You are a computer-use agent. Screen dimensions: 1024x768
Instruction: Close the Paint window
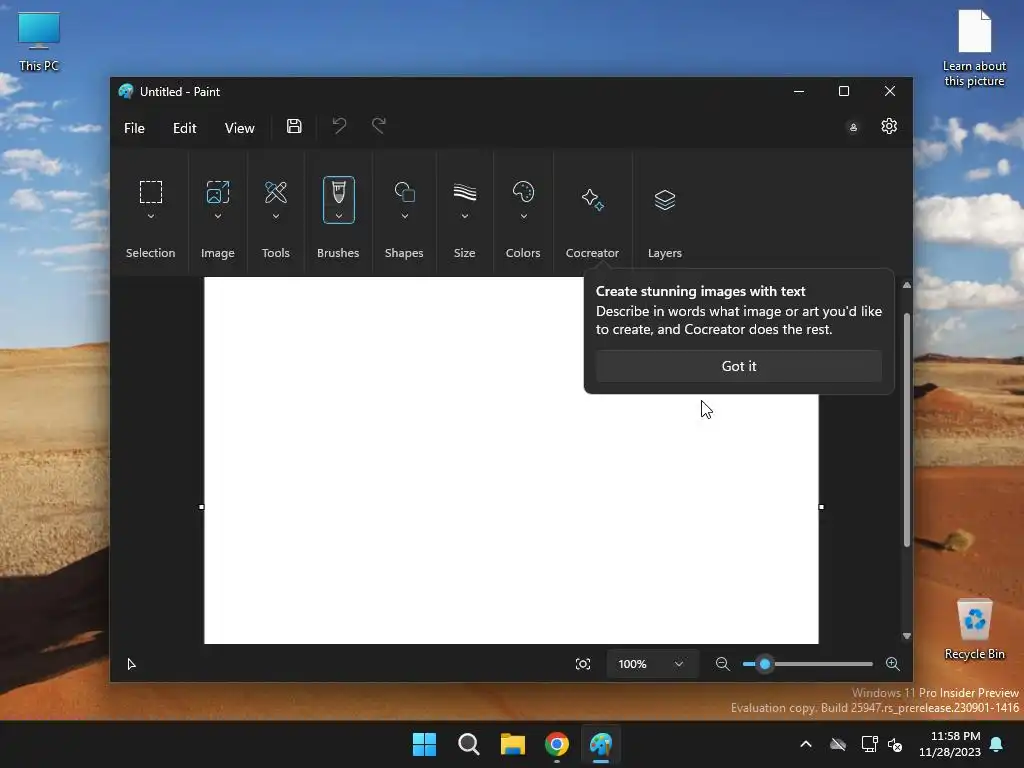tap(889, 91)
